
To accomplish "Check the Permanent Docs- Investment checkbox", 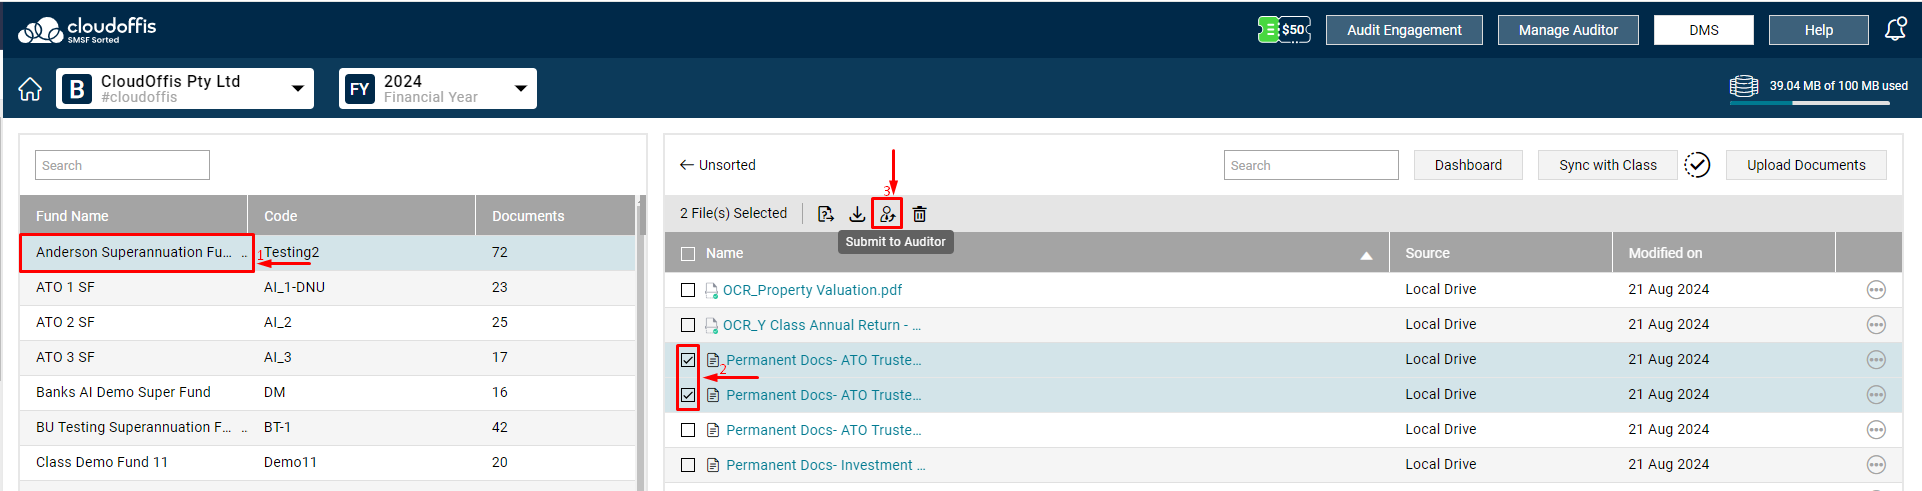I will click(688, 465).
